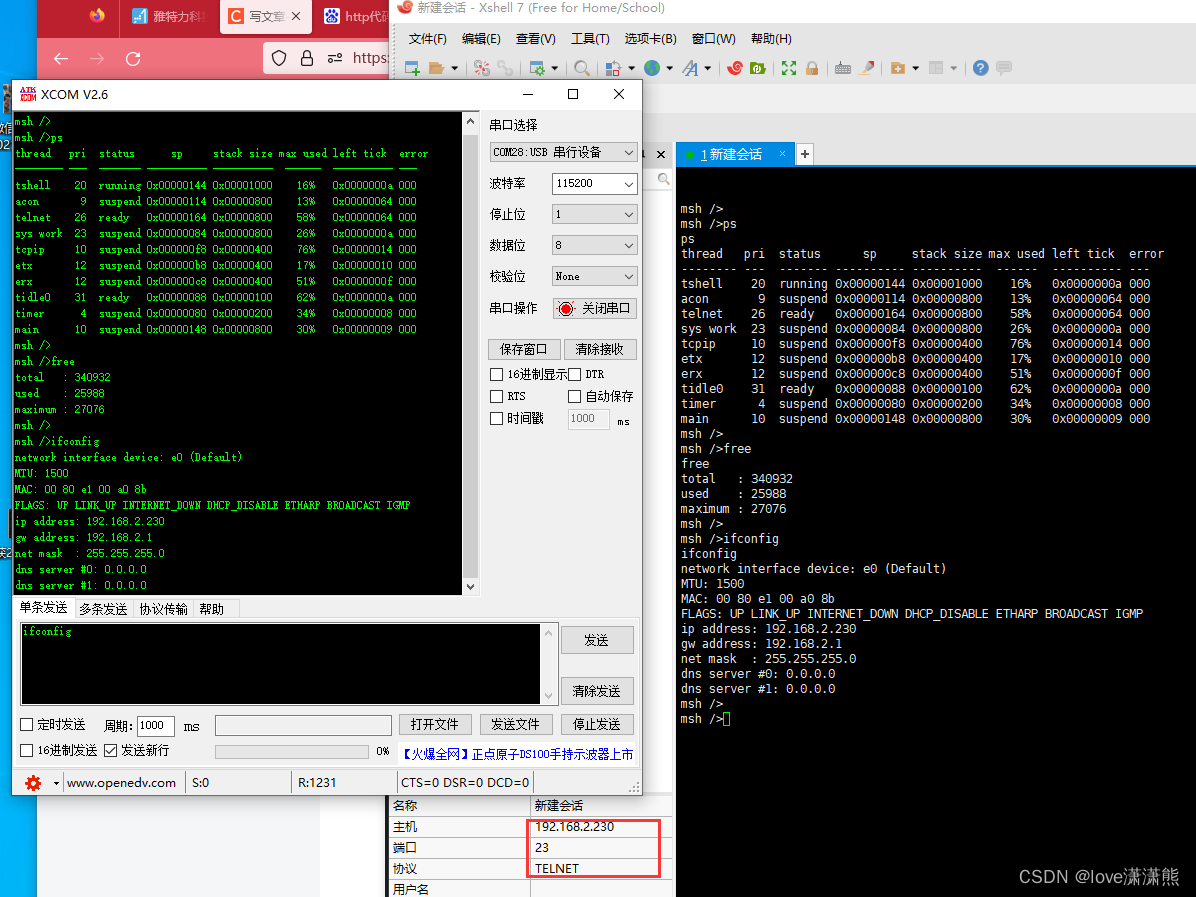Click the color scheme icon in Xshell toolbar
The width and height of the screenshot is (1196, 897).
(x=612, y=69)
